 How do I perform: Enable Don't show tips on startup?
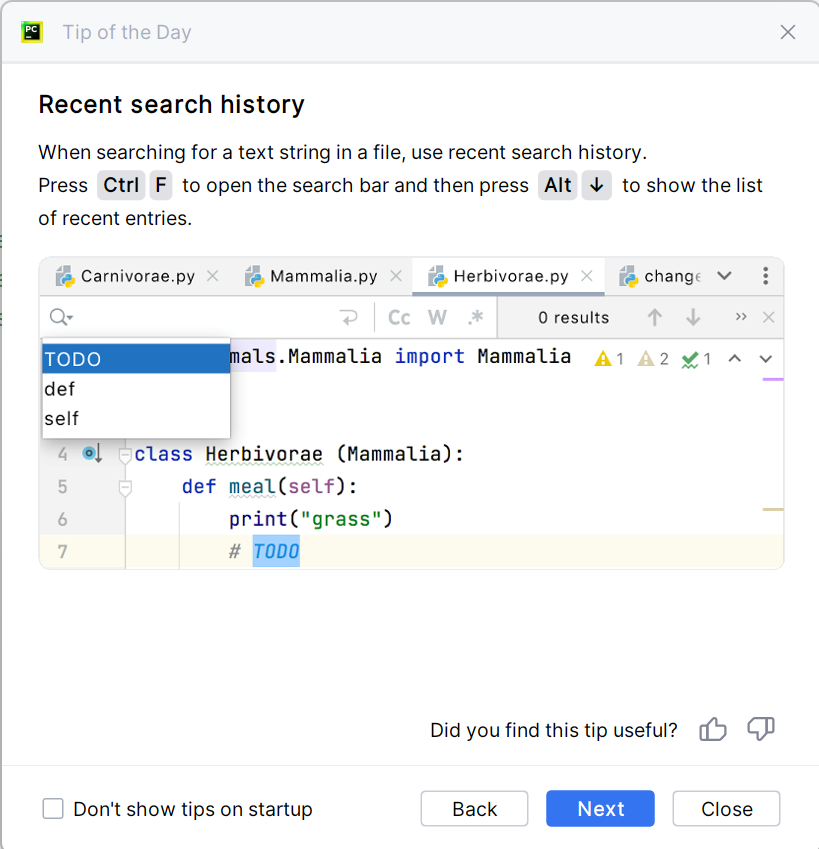click(x=53, y=809)
